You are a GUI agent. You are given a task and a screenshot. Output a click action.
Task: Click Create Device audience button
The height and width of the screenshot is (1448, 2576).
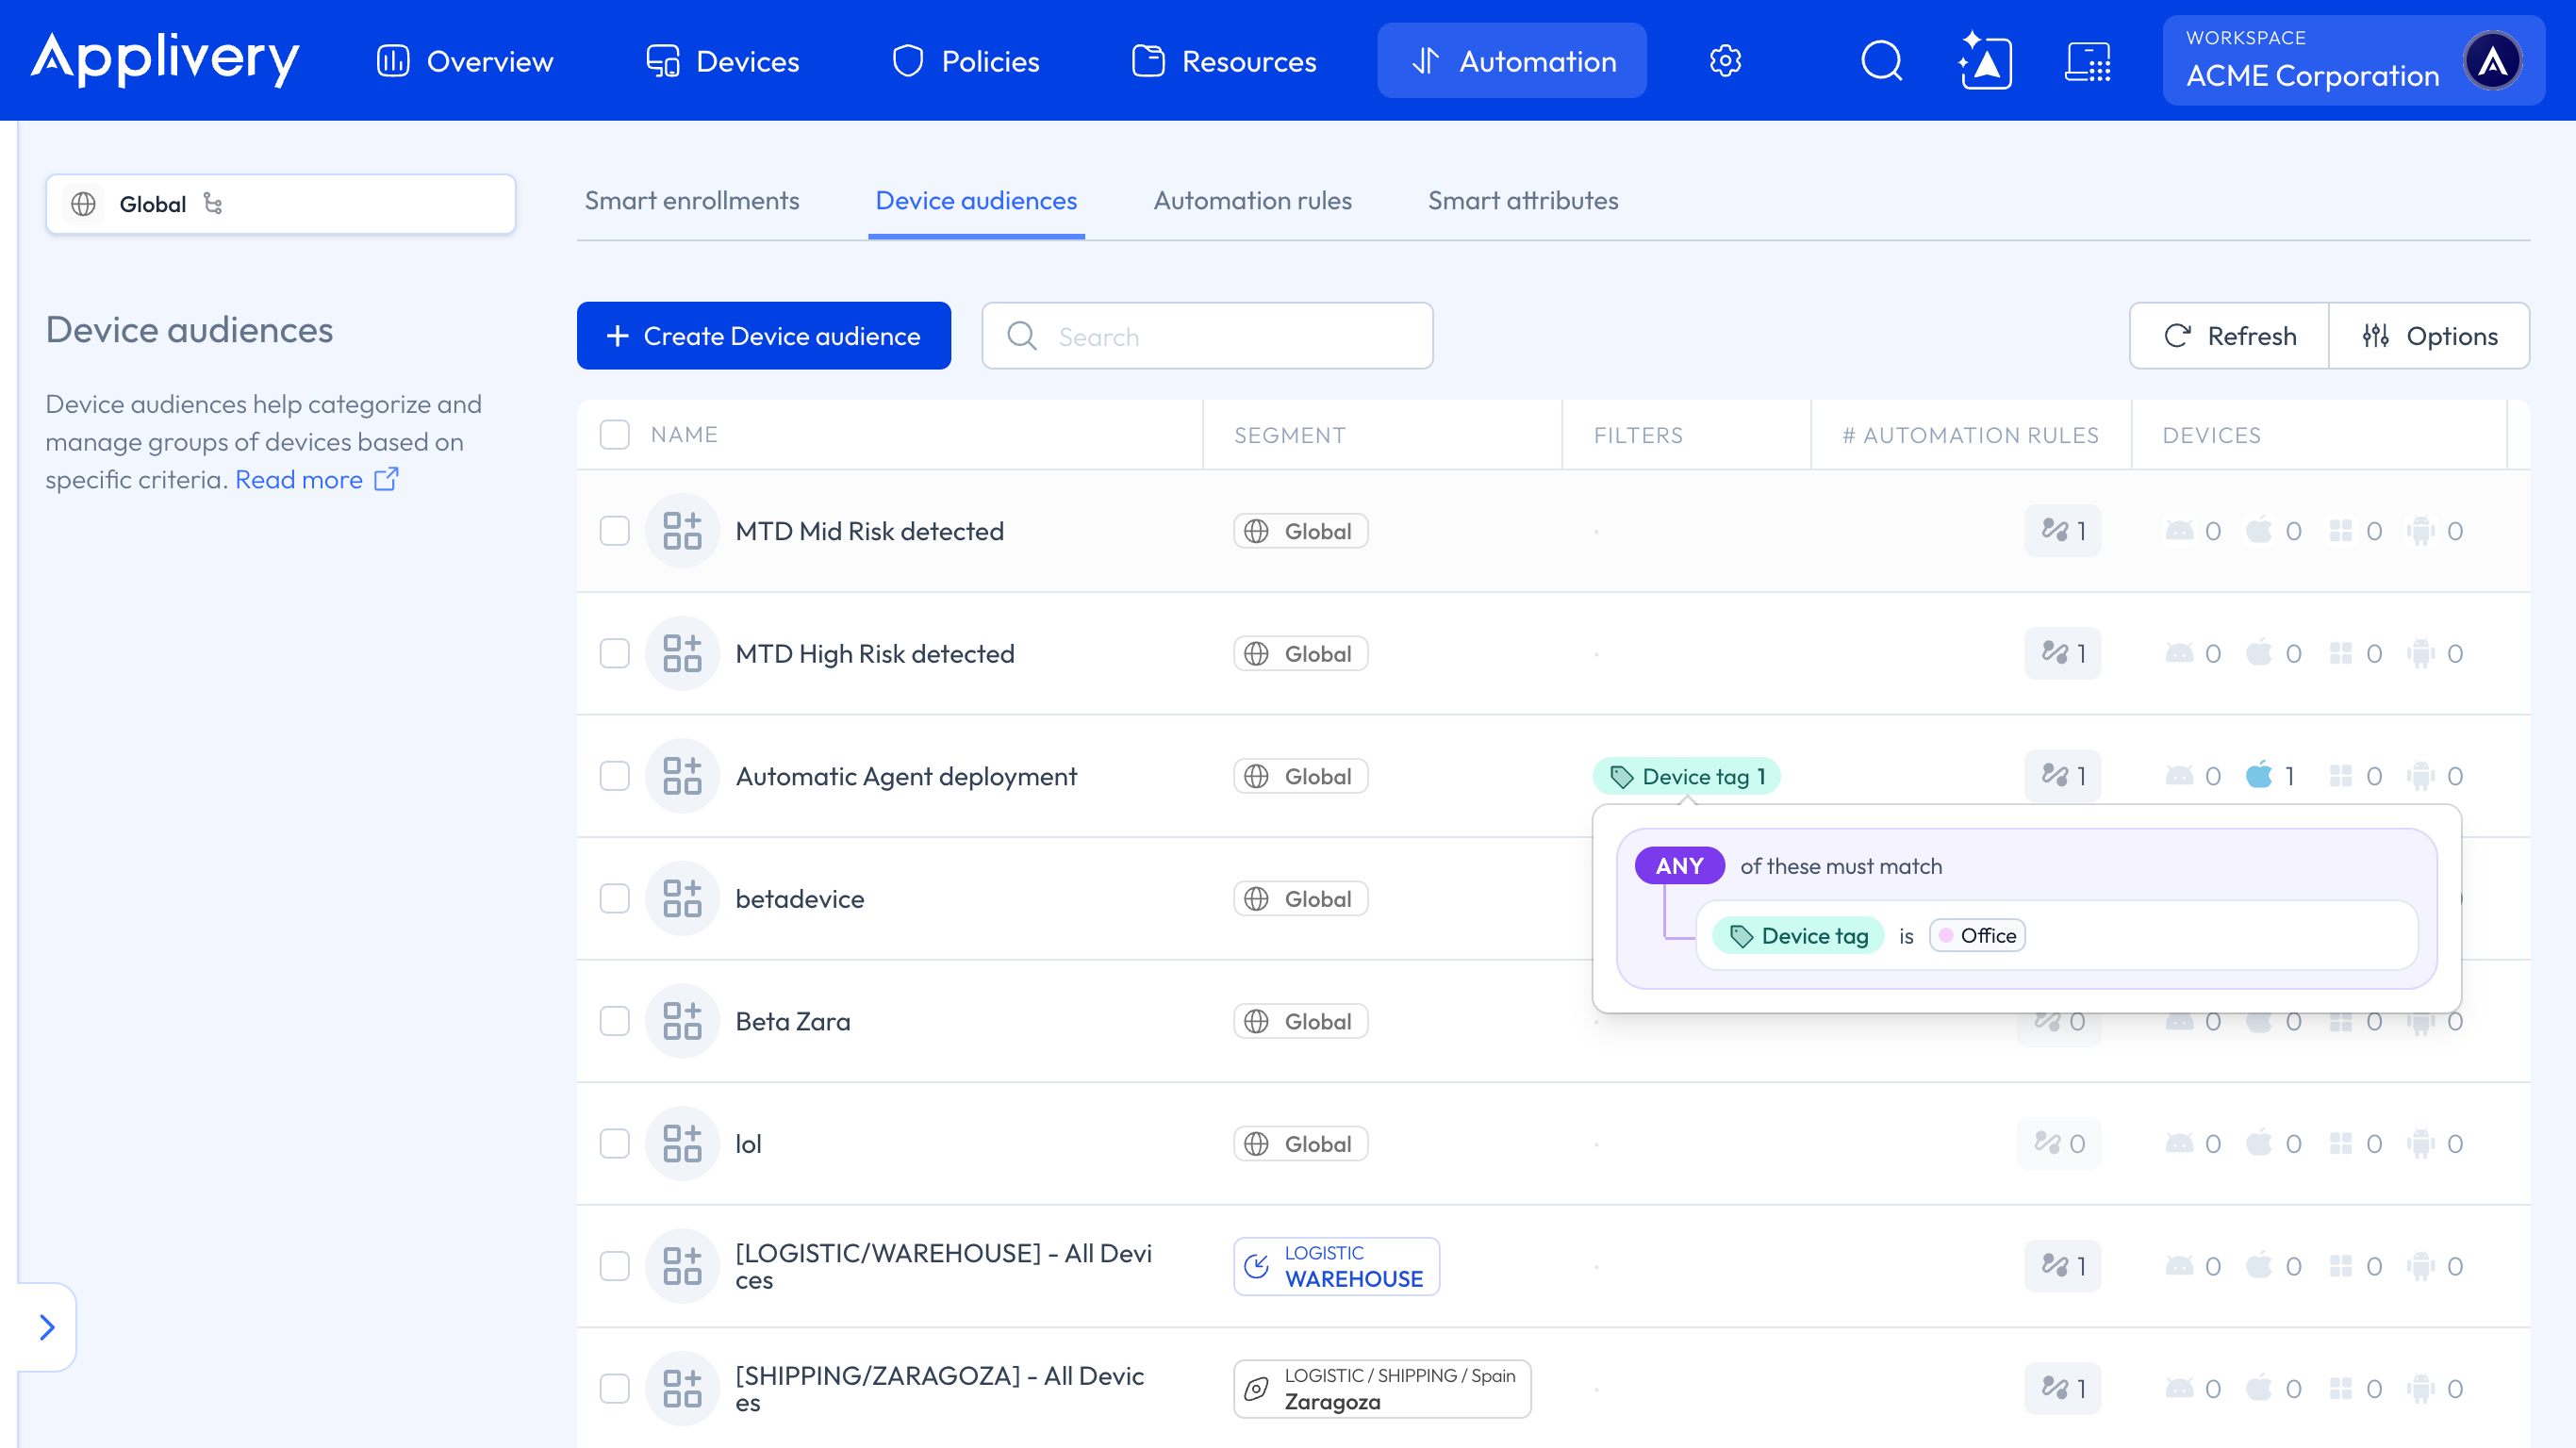(x=764, y=336)
